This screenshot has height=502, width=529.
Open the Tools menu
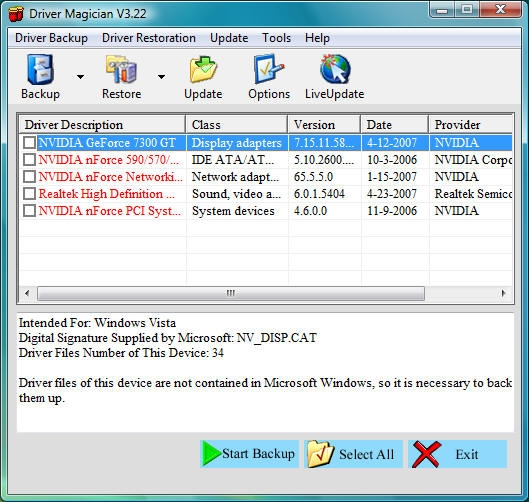276,38
